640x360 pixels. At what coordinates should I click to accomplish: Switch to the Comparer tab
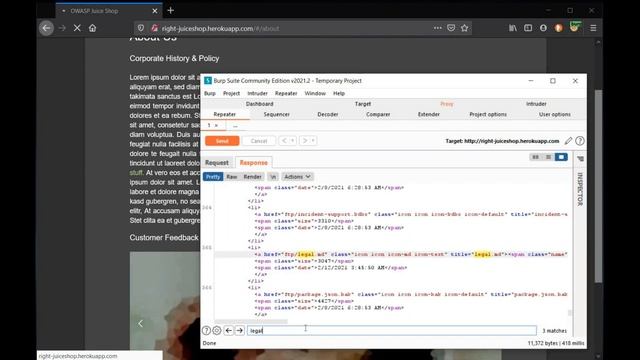tap(378, 115)
